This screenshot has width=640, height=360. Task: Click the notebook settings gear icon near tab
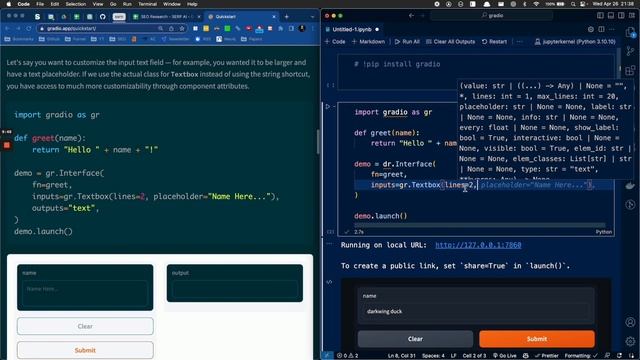(x=591, y=29)
